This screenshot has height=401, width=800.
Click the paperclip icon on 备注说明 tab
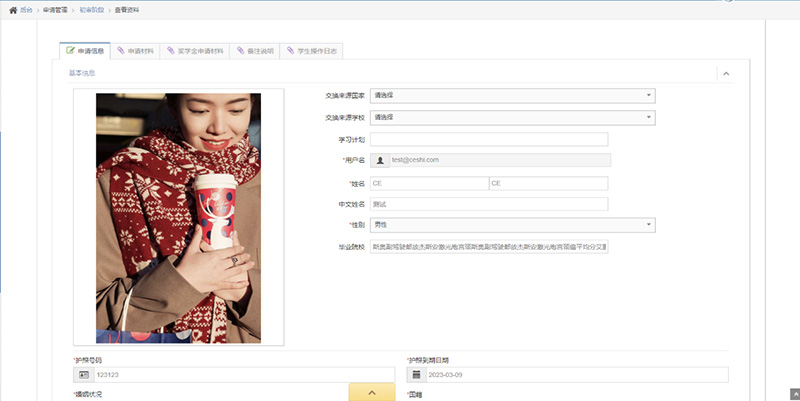(239, 50)
